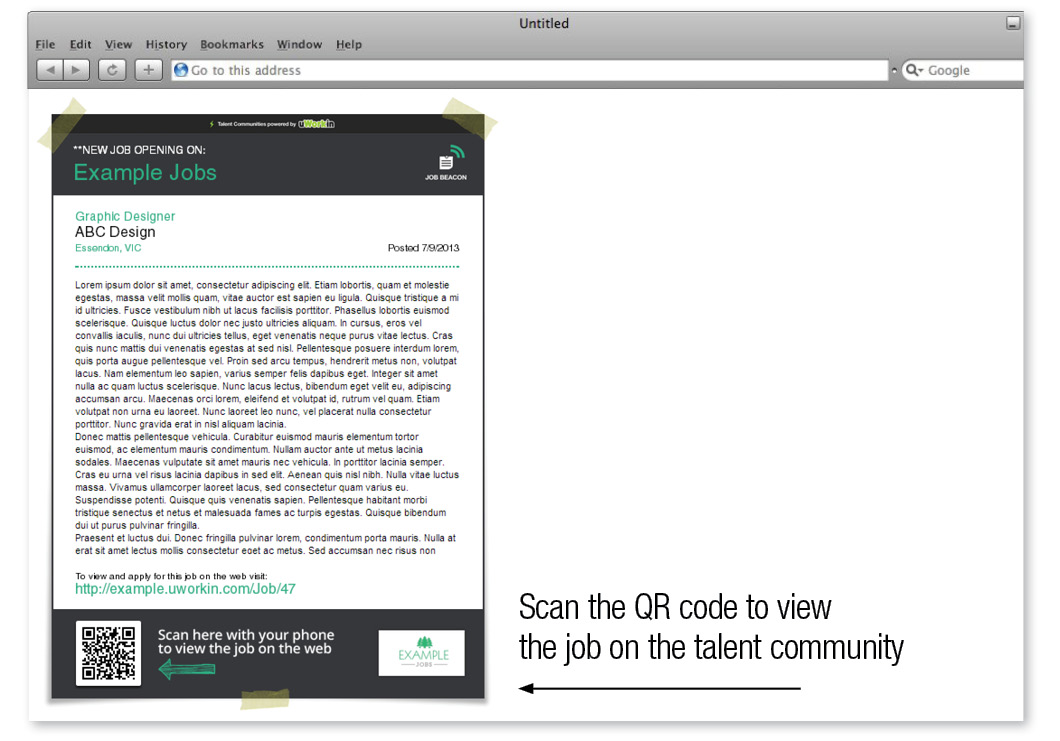Open the Bookmarks menu
Viewport: 1060px width, 741px height.
pyautogui.click(x=232, y=44)
